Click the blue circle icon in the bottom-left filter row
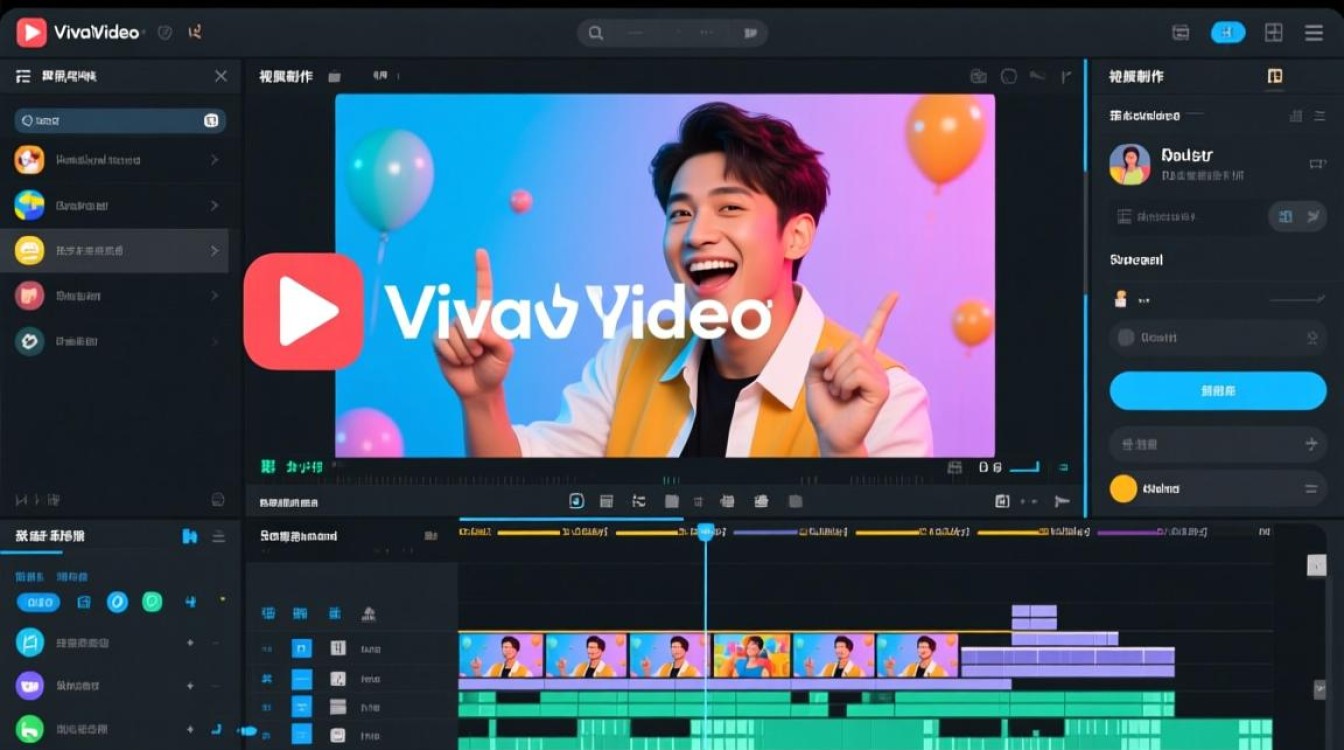1344x750 pixels. [x=117, y=602]
